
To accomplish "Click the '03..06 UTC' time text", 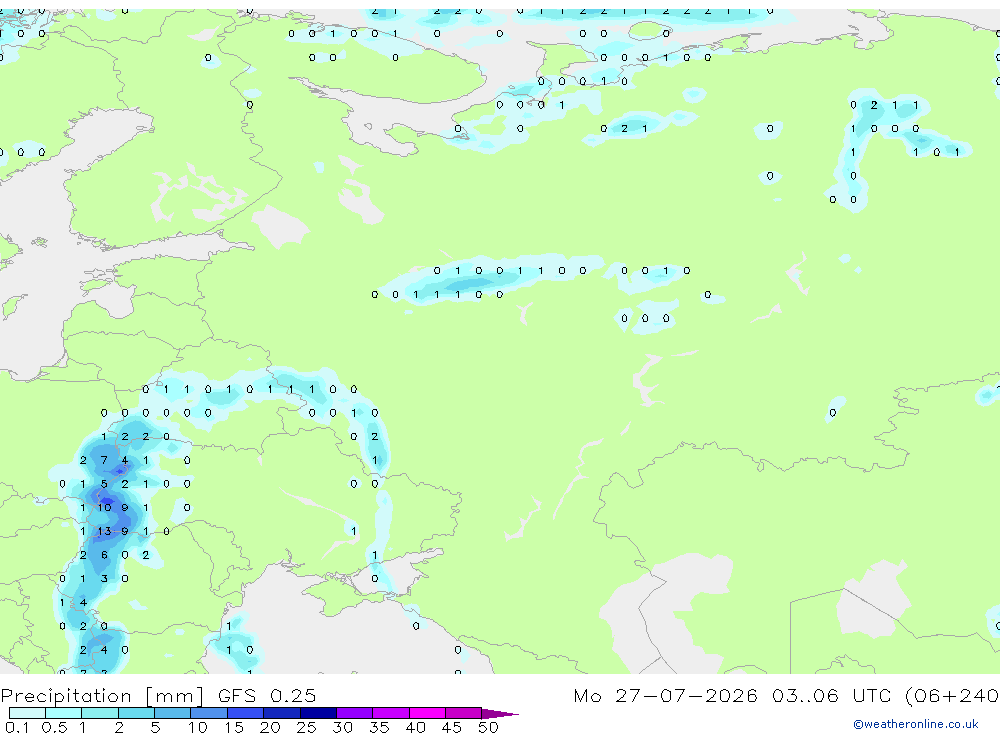I will 832,695.
